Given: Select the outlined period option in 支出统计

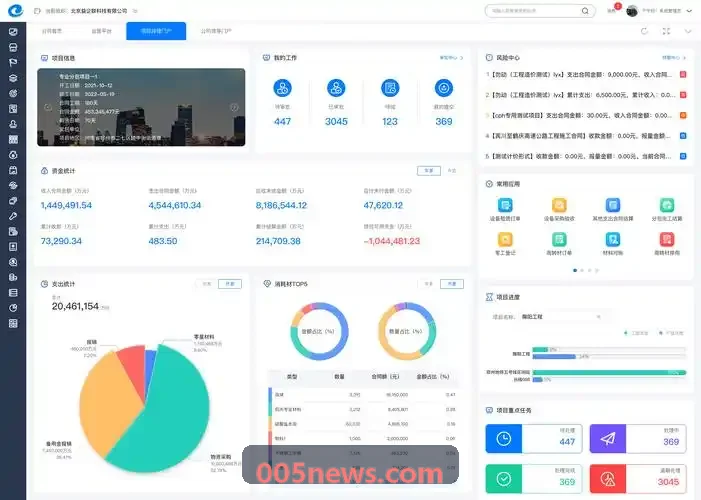Looking at the screenshot, I should coord(230,284).
